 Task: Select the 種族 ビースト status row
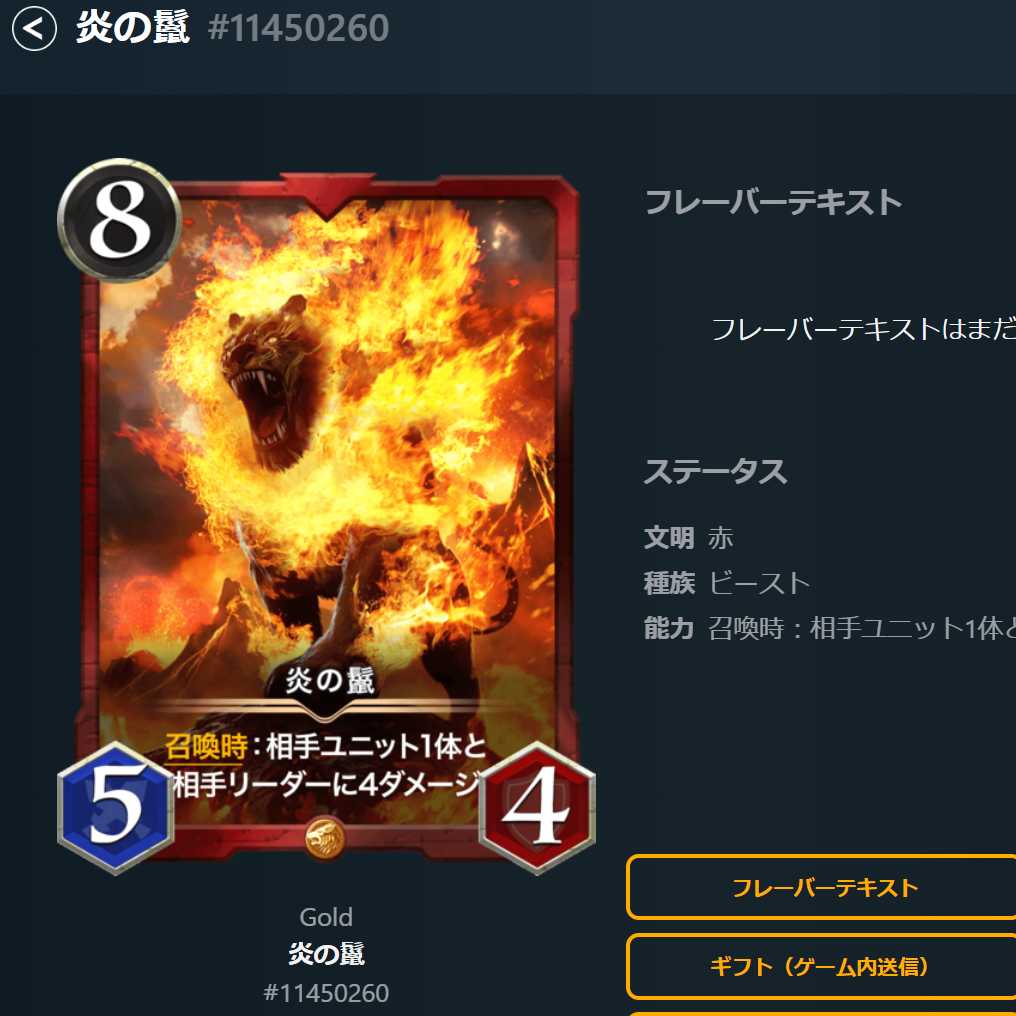[727, 583]
